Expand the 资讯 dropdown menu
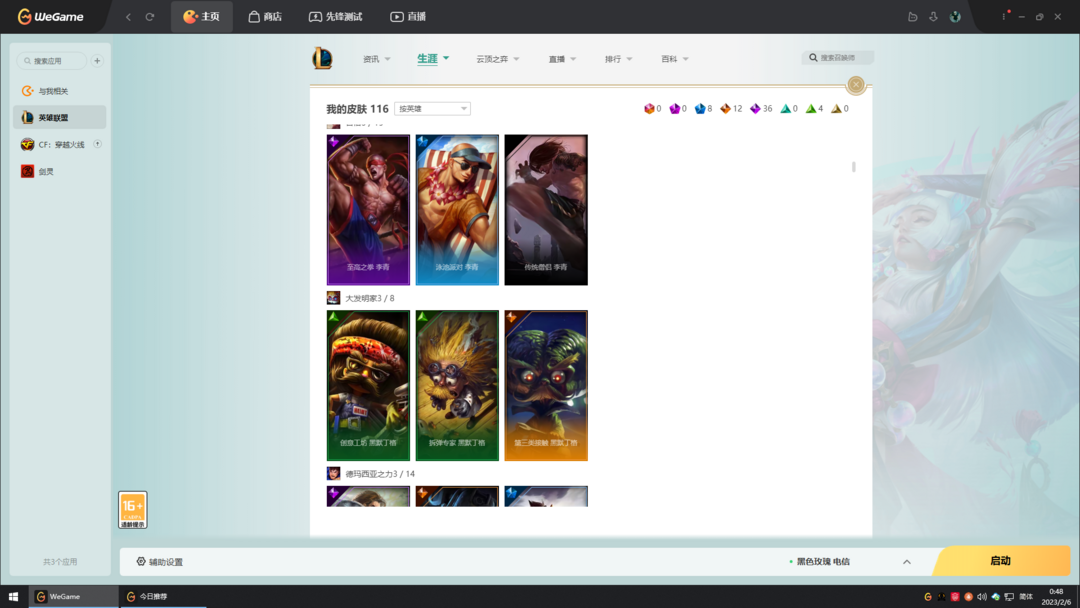 click(376, 59)
